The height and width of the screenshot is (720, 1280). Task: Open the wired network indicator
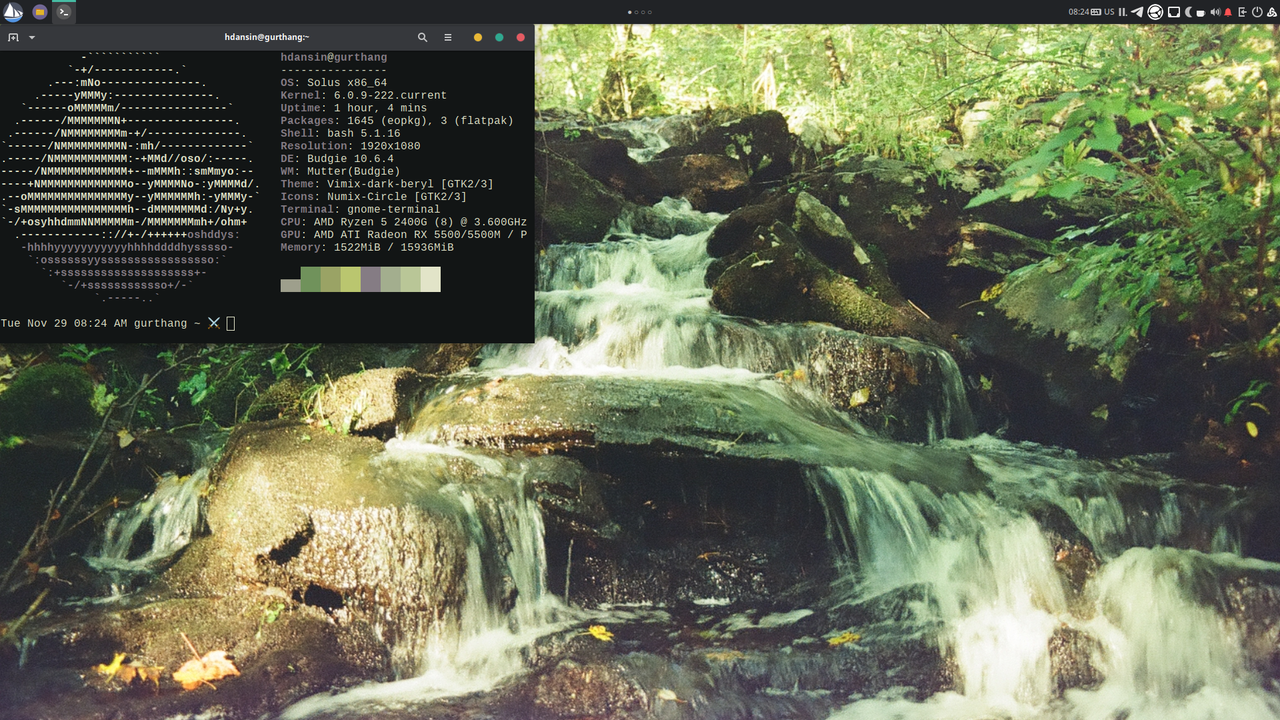tap(1174, 12)
